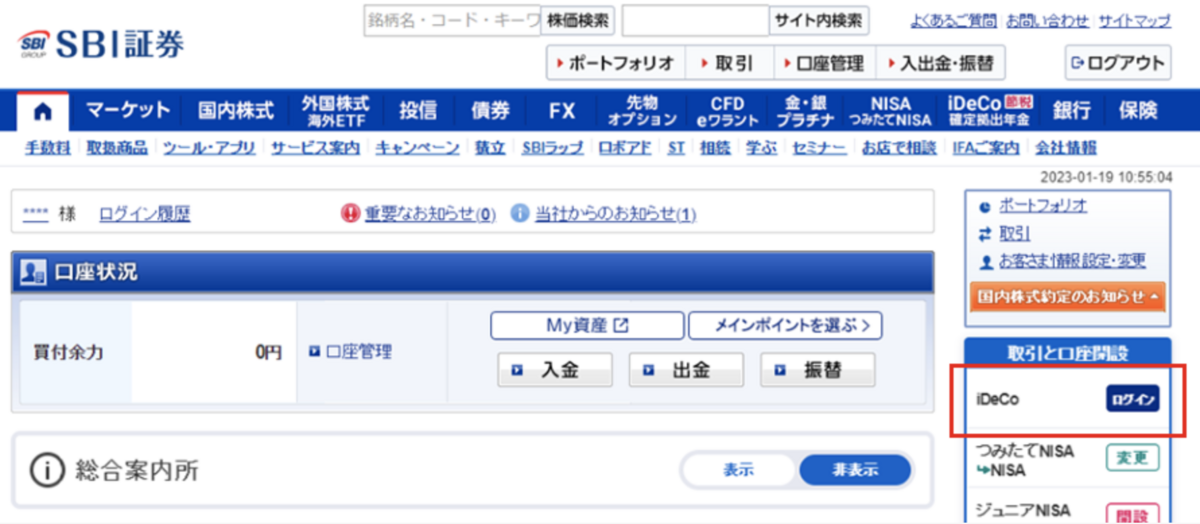Screen dimensions: 1200x524
Task: Focus the 銘柄名・コード search field
Action: tap(452, 20)
